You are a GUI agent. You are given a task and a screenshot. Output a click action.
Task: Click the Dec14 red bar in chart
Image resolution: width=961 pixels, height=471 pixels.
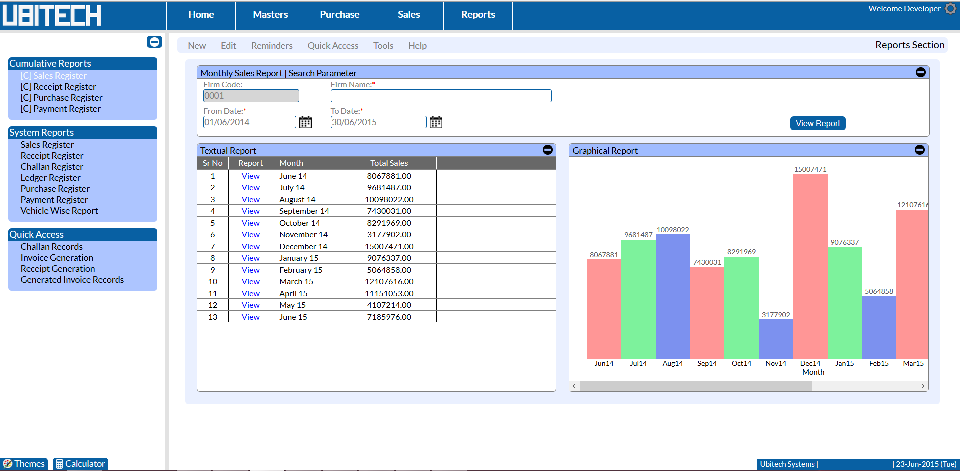tap(810, 265)
